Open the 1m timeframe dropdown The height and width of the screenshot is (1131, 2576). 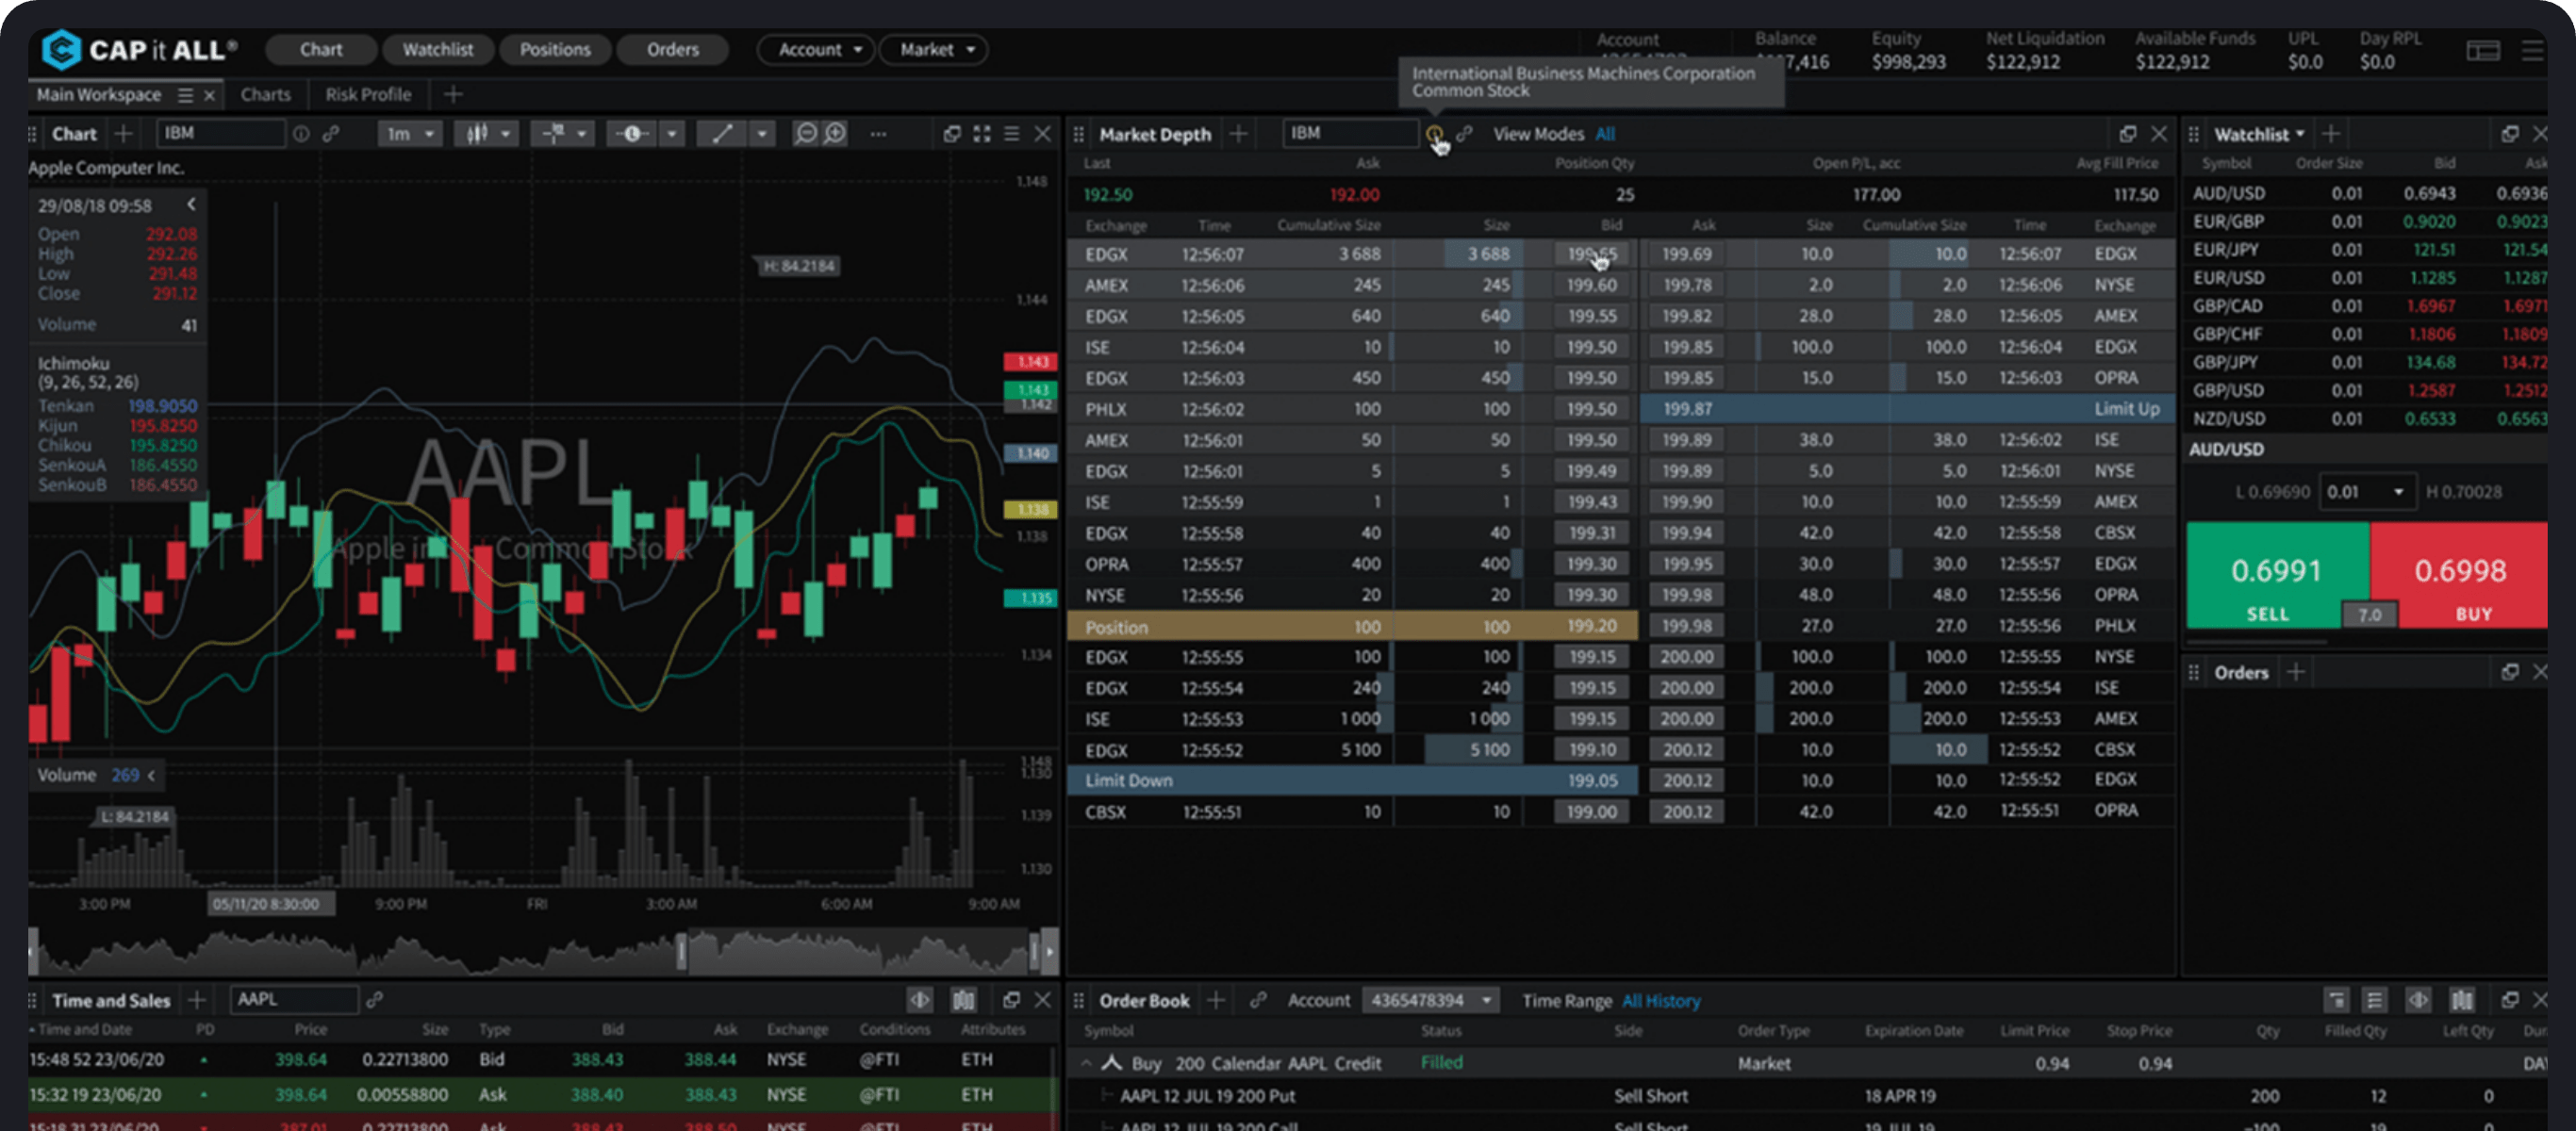[x=410, y=134]
